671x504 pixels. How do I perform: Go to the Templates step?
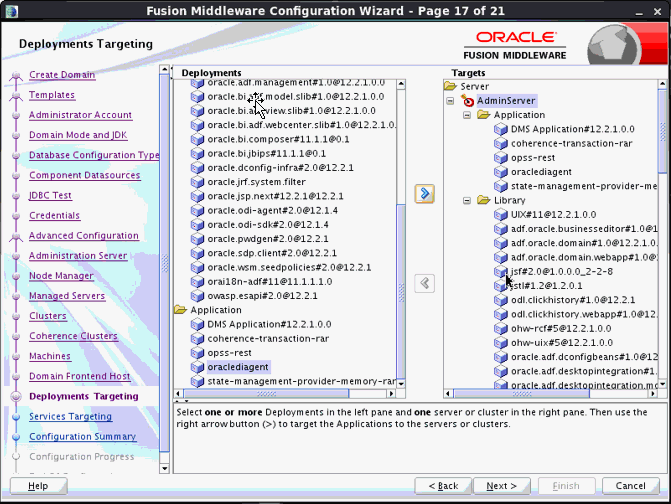(x=52, y=95)
